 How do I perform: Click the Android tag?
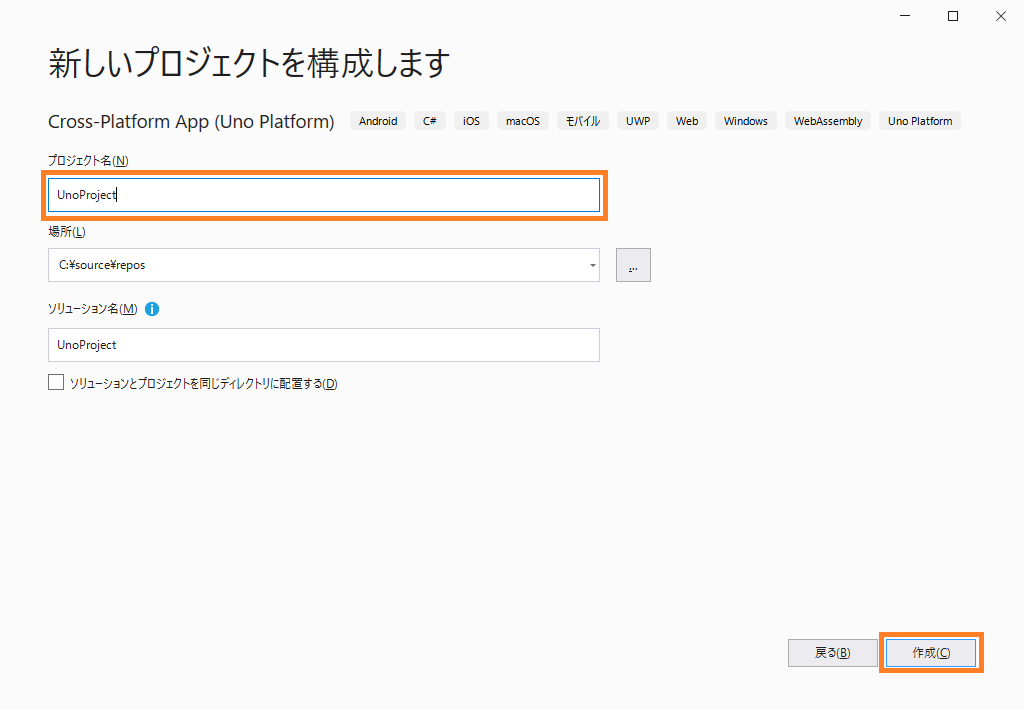pos(378,121)
